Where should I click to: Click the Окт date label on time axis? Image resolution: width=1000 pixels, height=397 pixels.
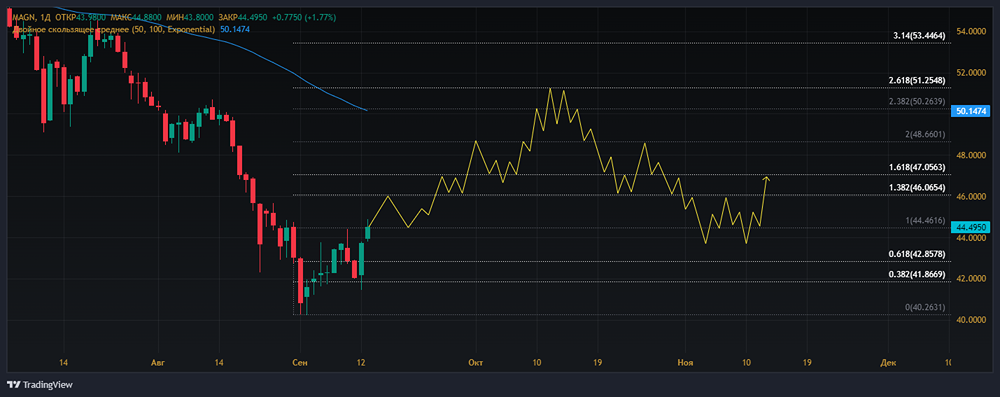(476, 363)
